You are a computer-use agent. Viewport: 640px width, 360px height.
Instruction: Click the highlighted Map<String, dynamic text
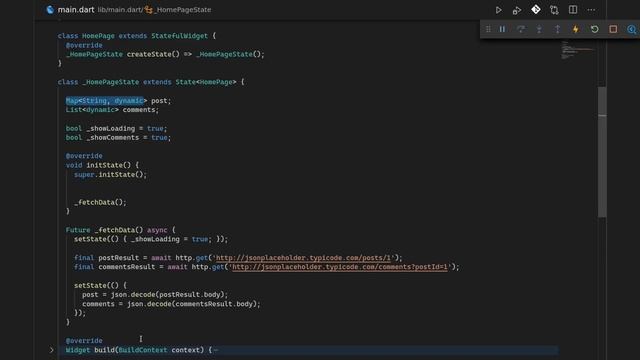click(x=104, y=100)
